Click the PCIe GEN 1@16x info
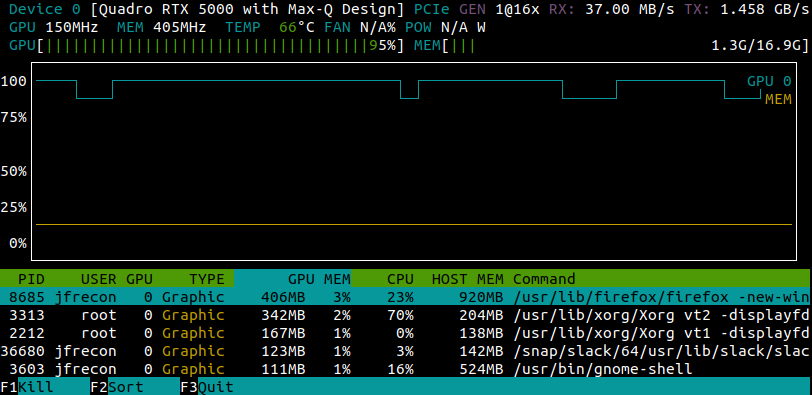The image size is (812, 395). (476, 9)
